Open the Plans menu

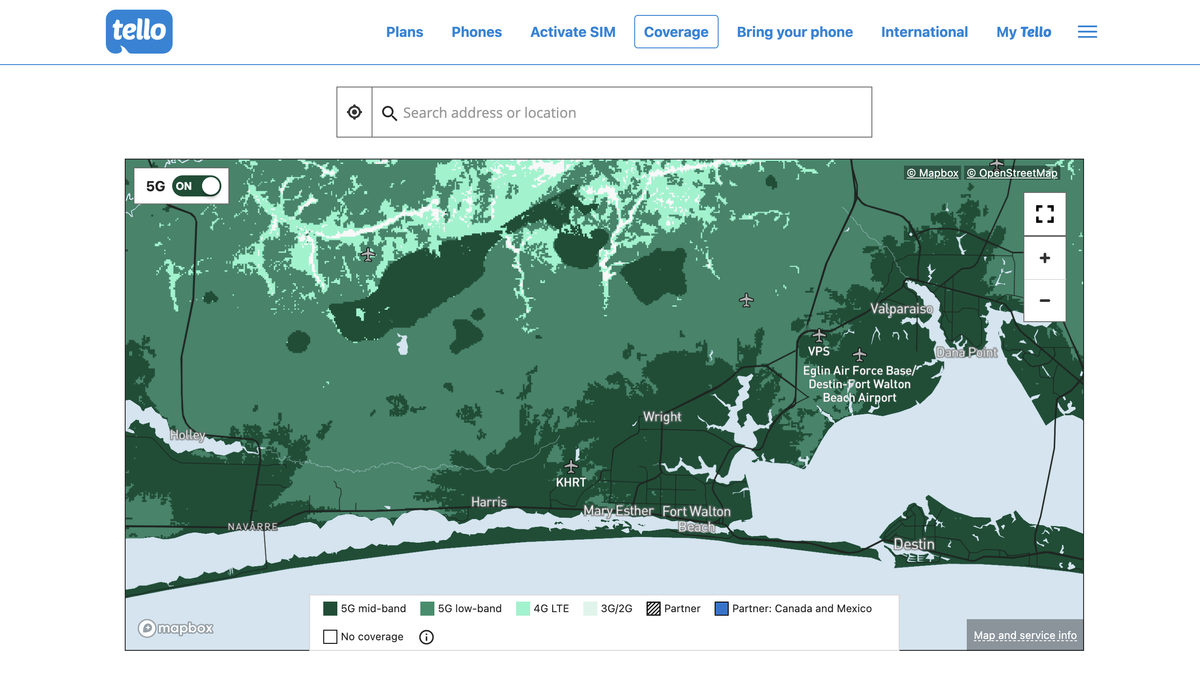[404, 32]
